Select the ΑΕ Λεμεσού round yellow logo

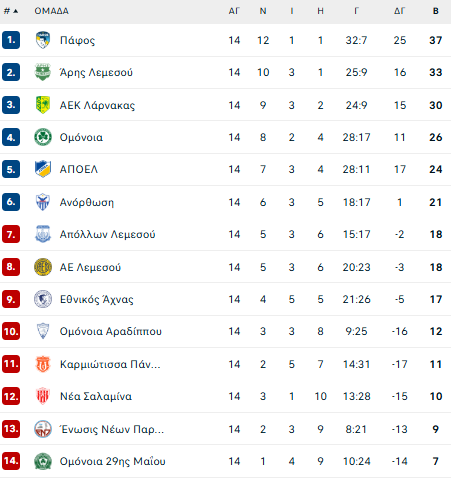point(43,267)
